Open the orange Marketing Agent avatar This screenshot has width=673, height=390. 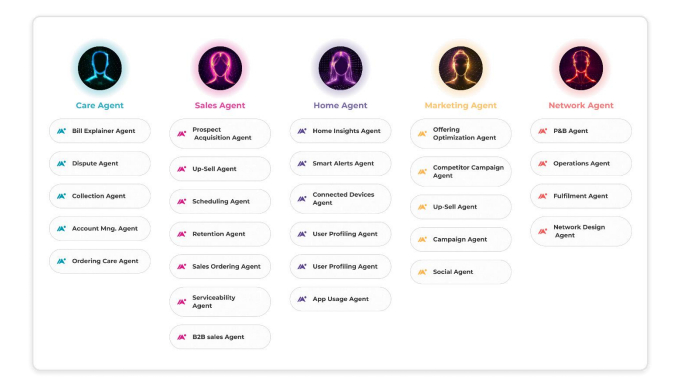tap(461, 68)
